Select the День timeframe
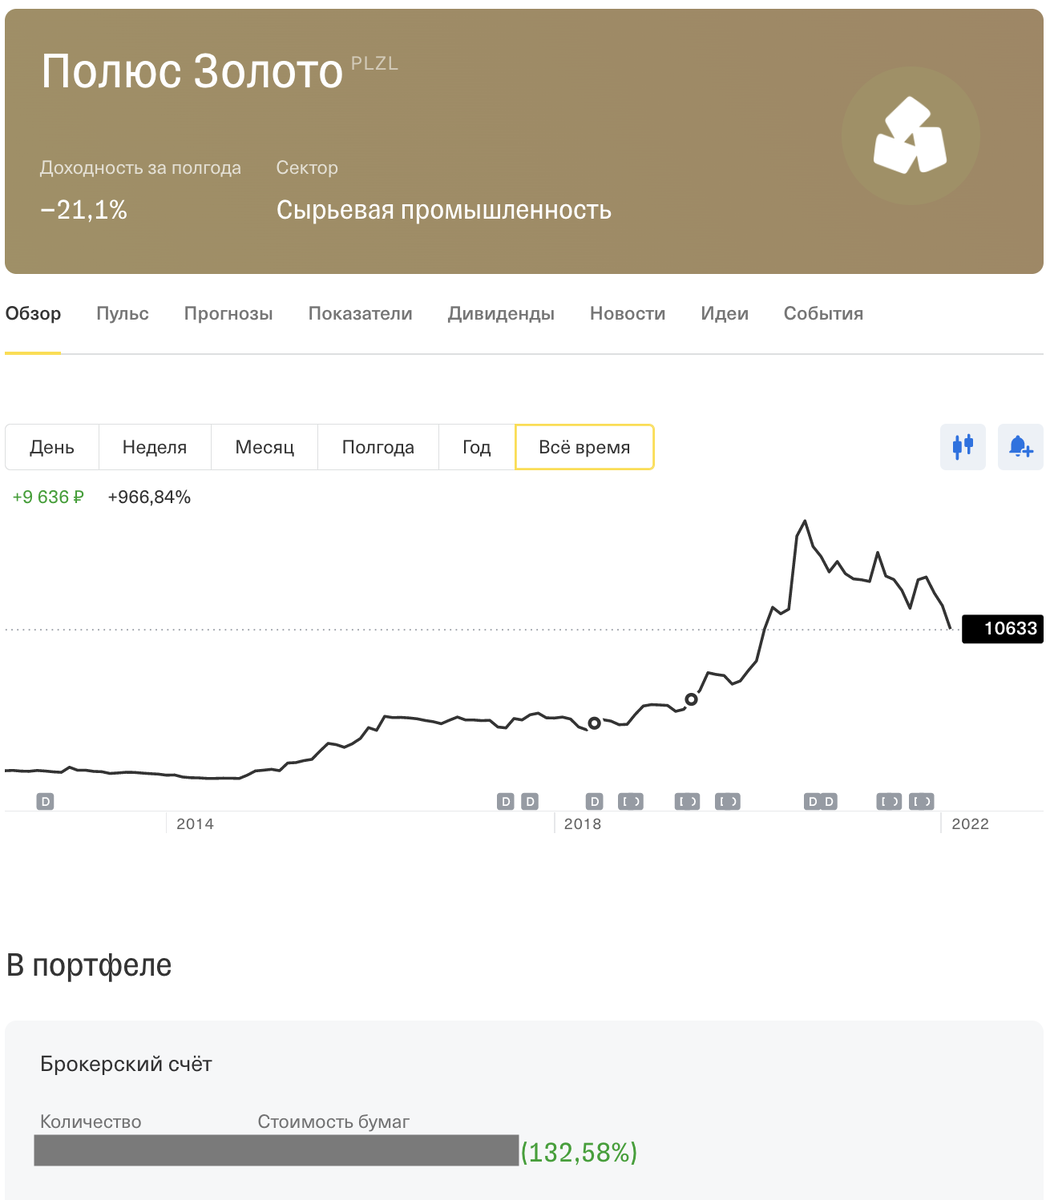This screenshot has width=1050, height=1200. [52, 447]
